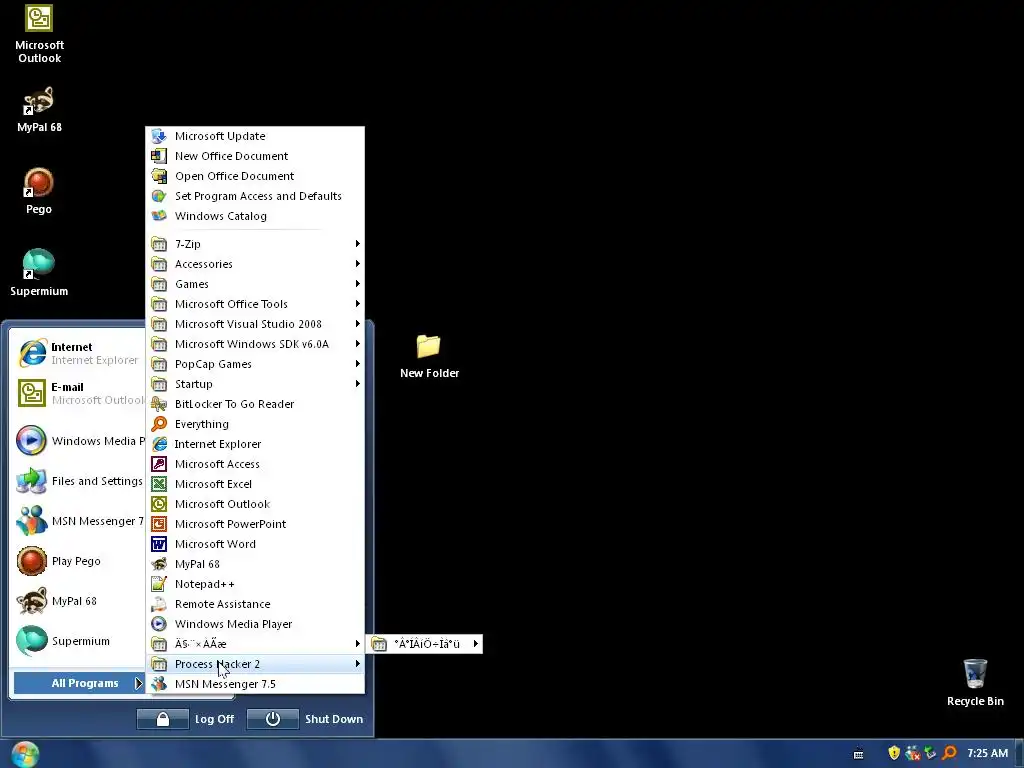
Task: Expand the Startup submenu
Action: (x=255, y=384)
